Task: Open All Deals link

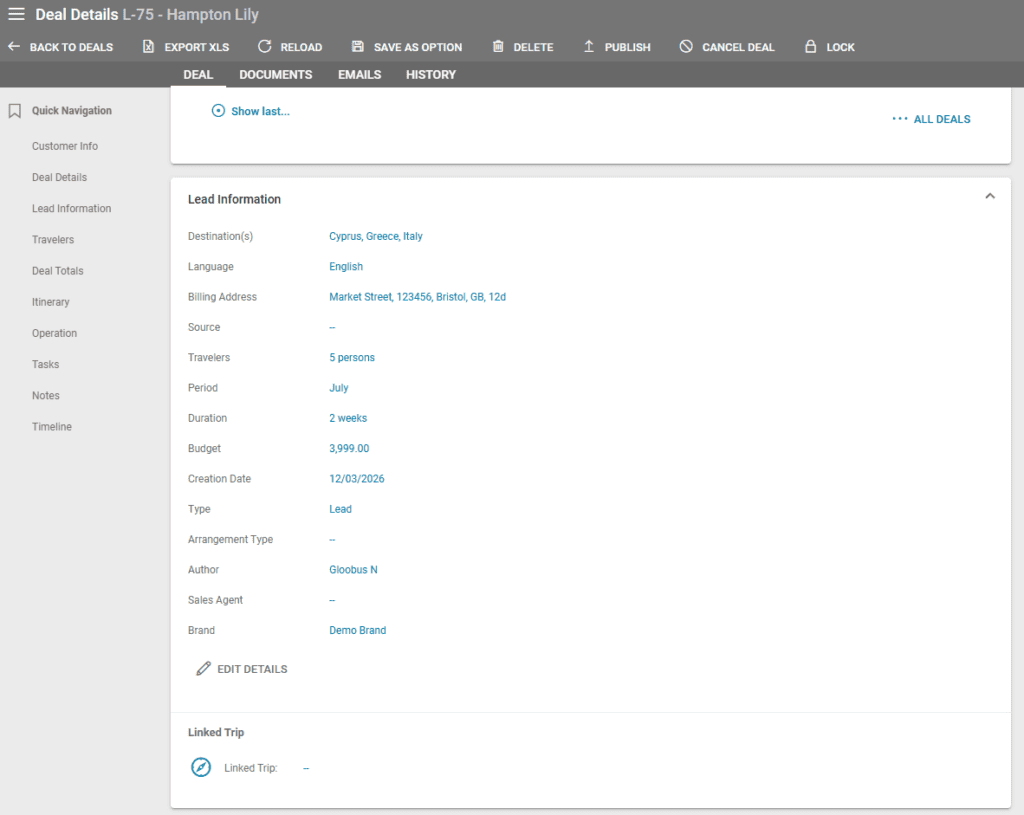Action: (x=932, y=119)
